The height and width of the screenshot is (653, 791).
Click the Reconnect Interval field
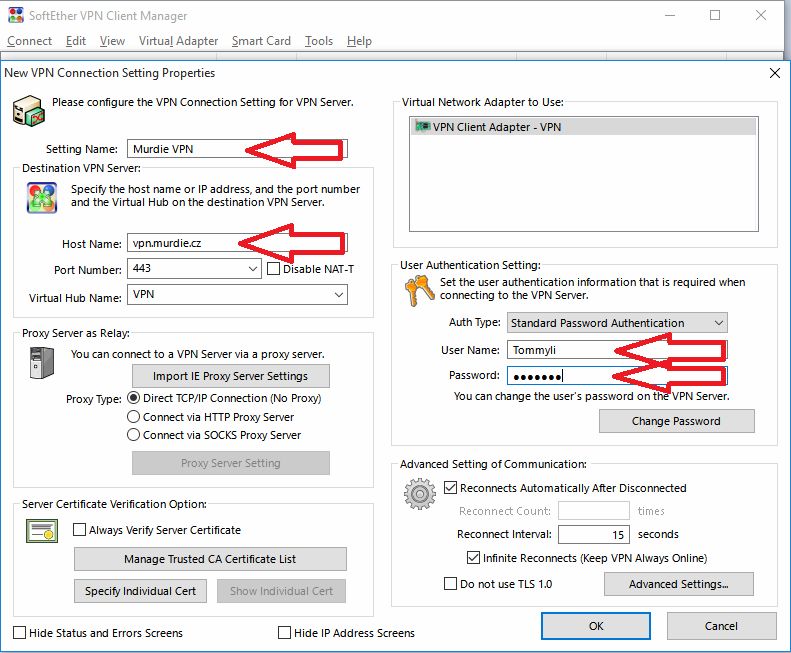point(594,534)
